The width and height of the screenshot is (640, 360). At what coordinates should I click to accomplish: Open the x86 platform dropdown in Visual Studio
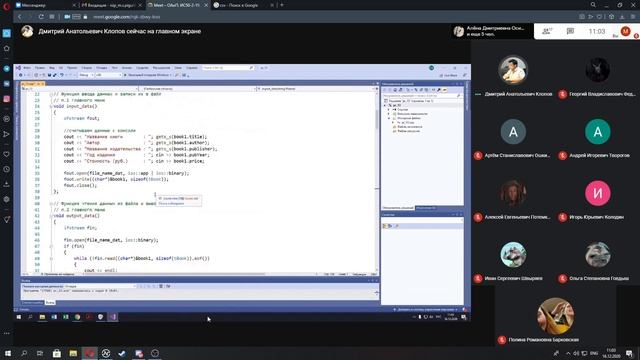pos(108,75)
